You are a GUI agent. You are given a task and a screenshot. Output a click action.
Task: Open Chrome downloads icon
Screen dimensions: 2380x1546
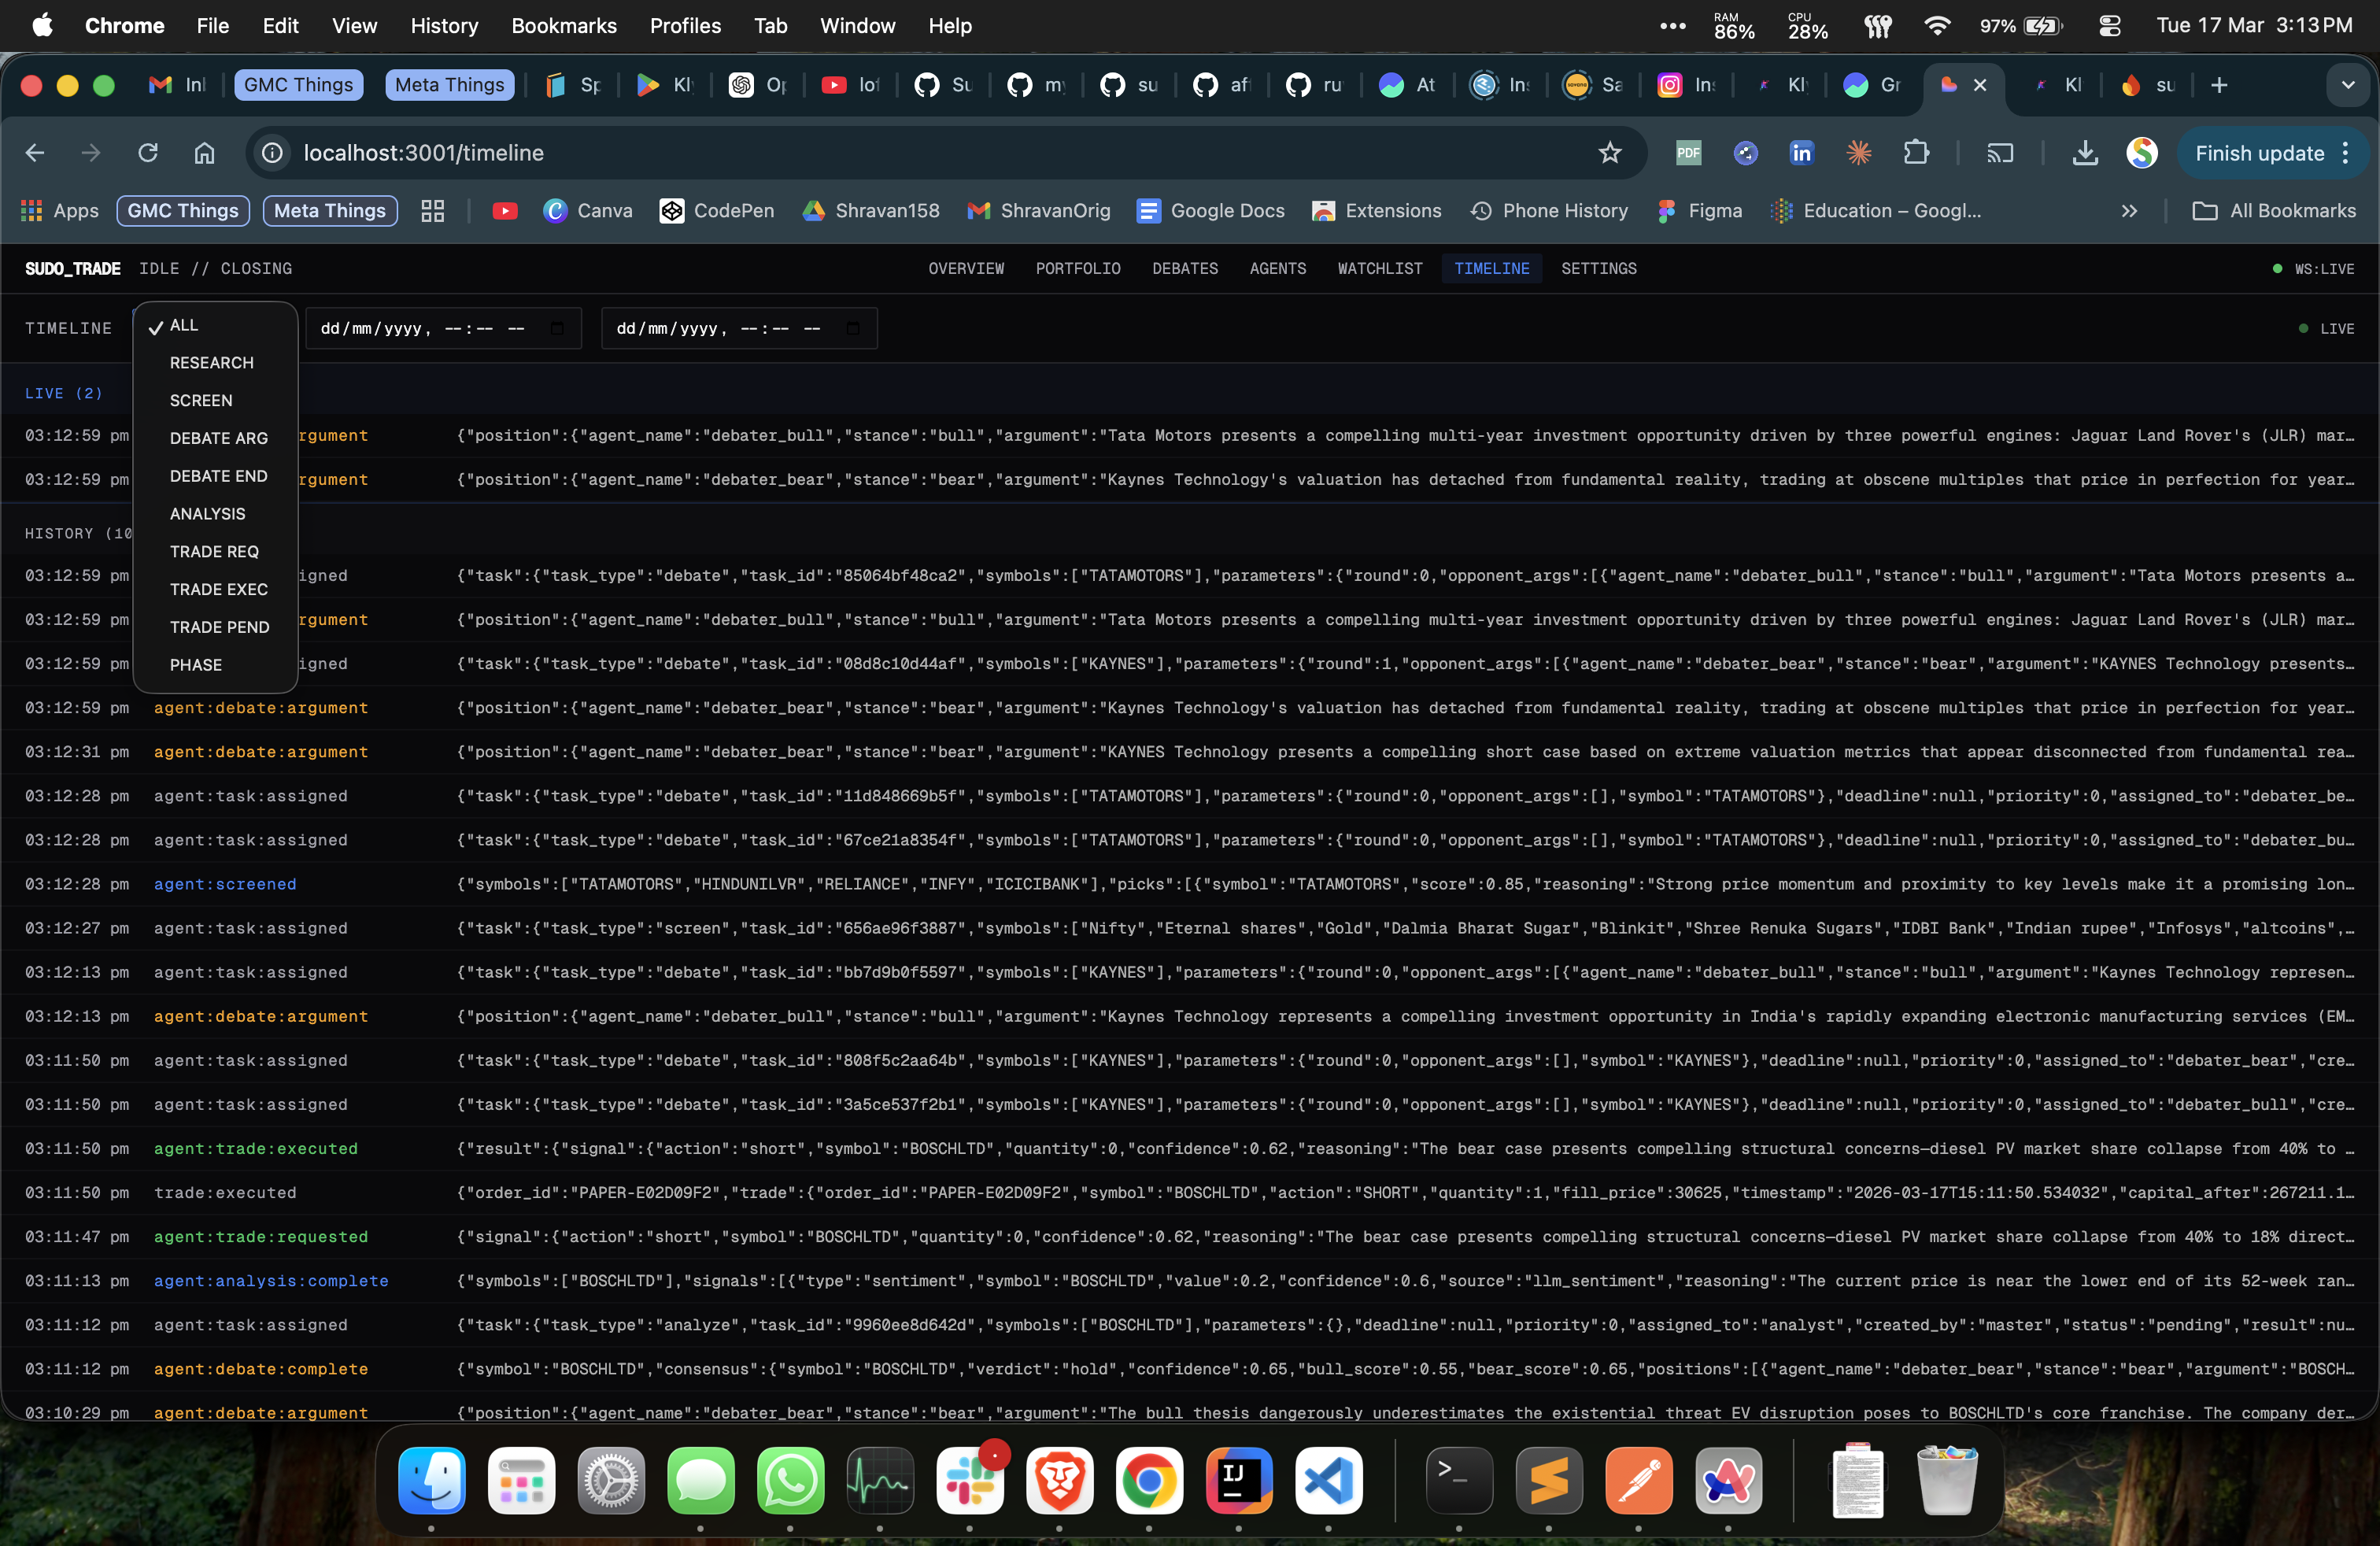pyautogui.click(x=2085, y=153)
